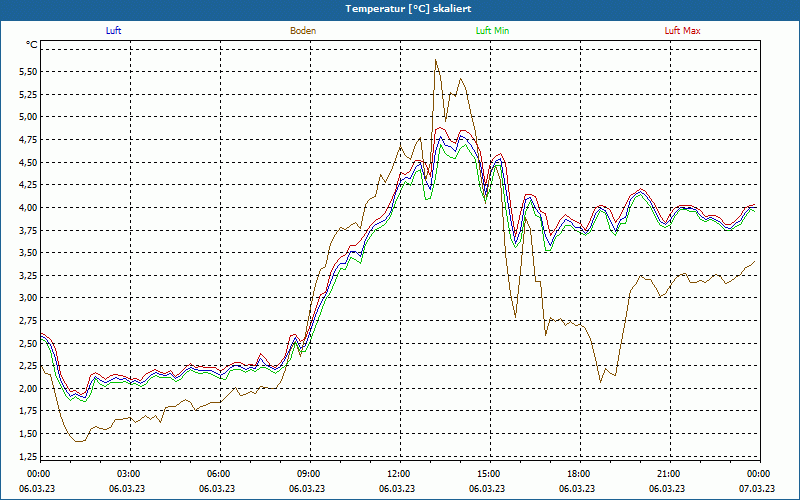Click the 2,00 y-axis value
The width and height of the screenshot is (800, 500).
point(28,388)
